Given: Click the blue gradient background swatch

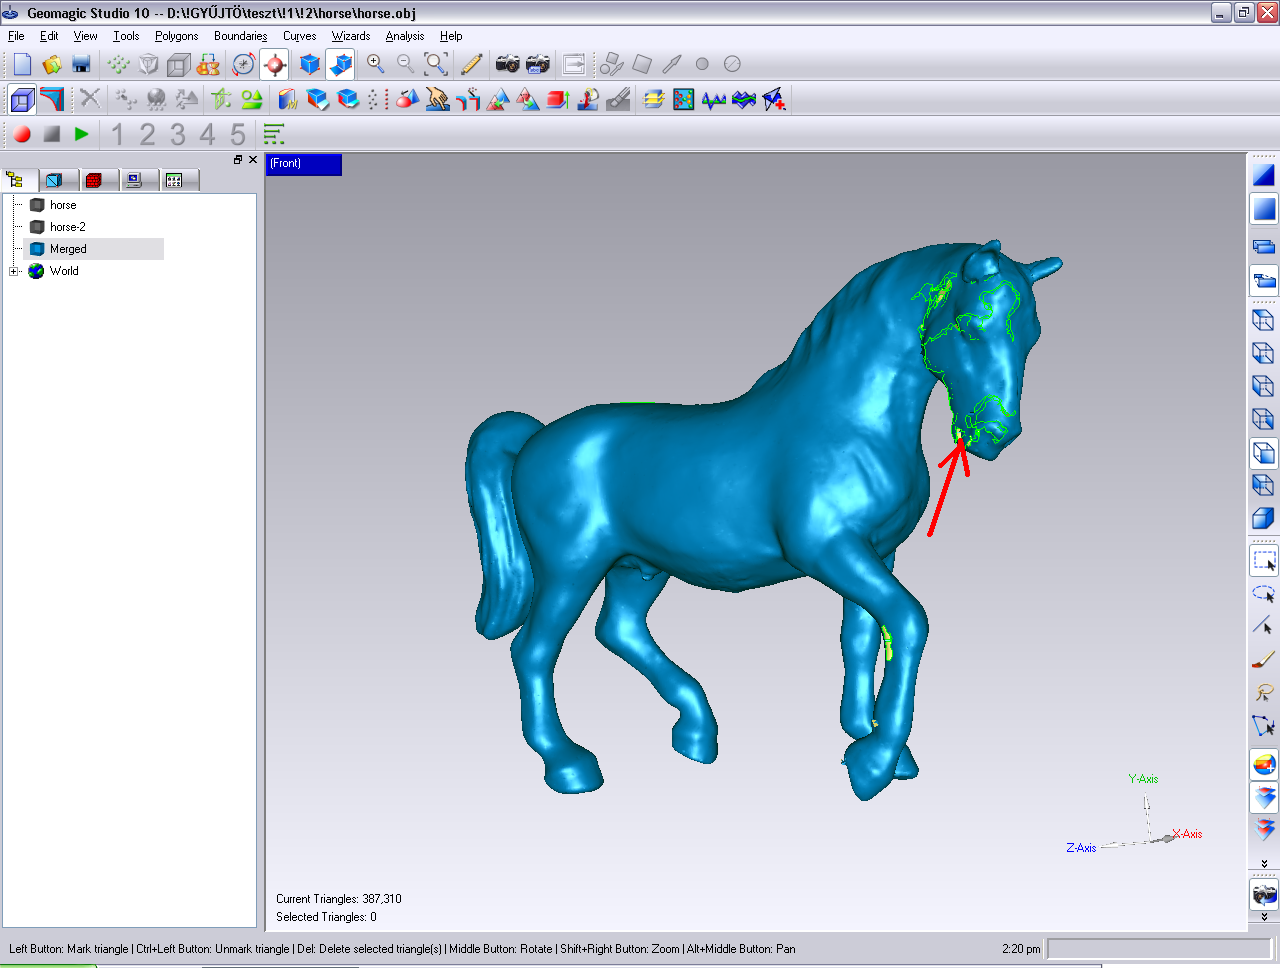Looking at the screenshot, I should 1264,209.
